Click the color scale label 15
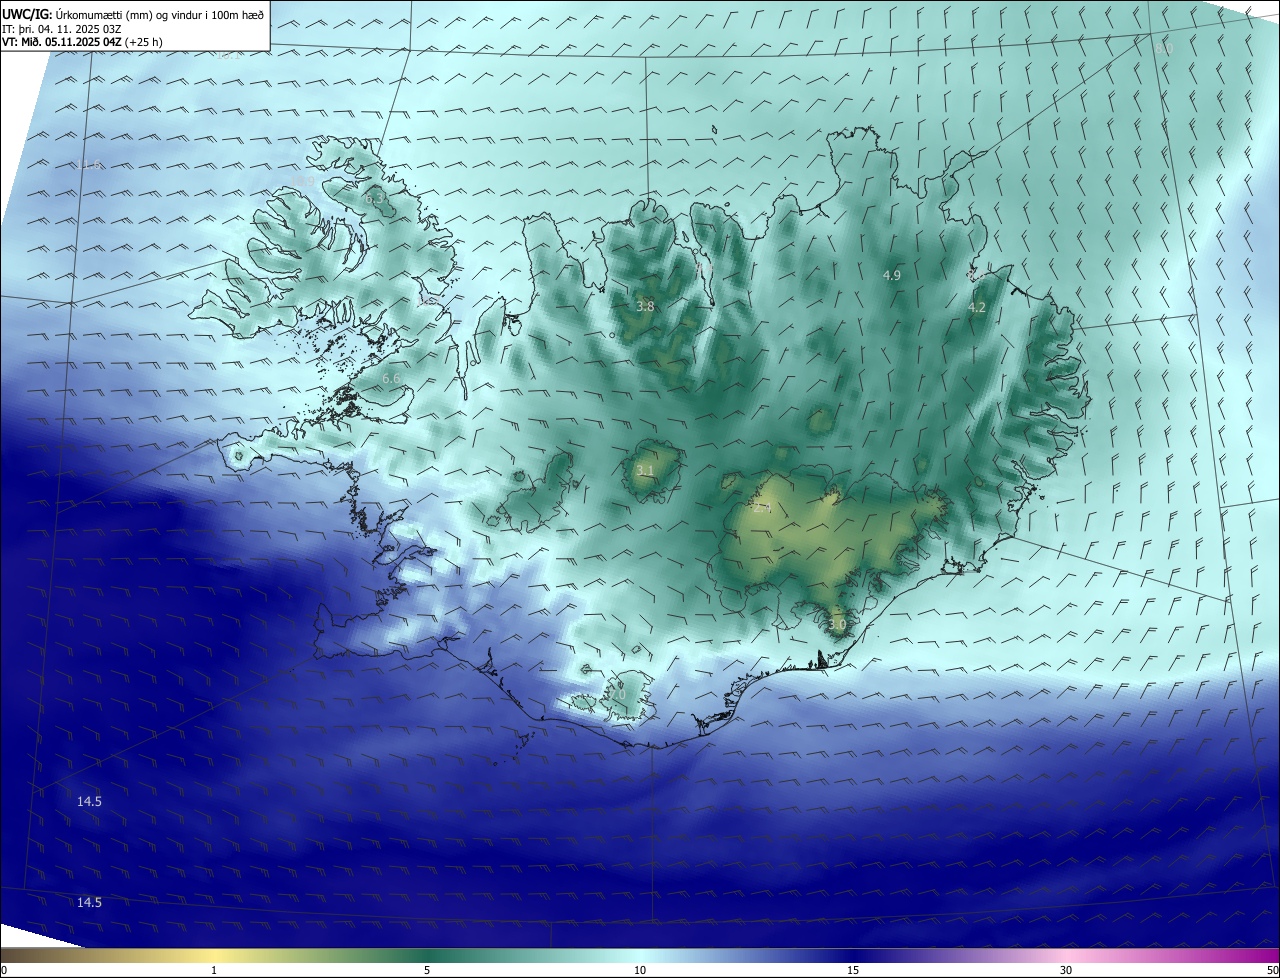The image size is (1280, 978). (x=853, y=970)
